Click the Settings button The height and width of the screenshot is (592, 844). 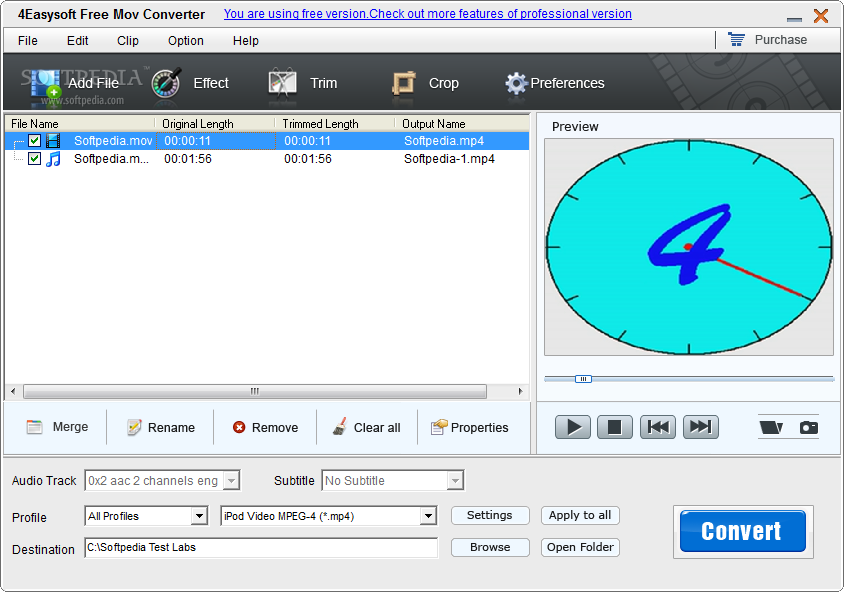[490, 516]
